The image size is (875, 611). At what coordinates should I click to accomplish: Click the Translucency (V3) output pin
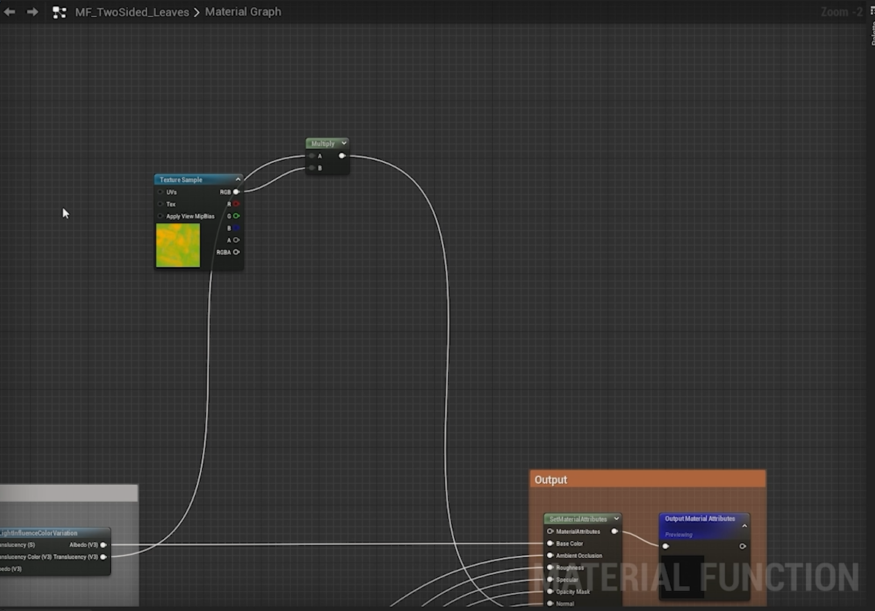(x=103, y=557)
